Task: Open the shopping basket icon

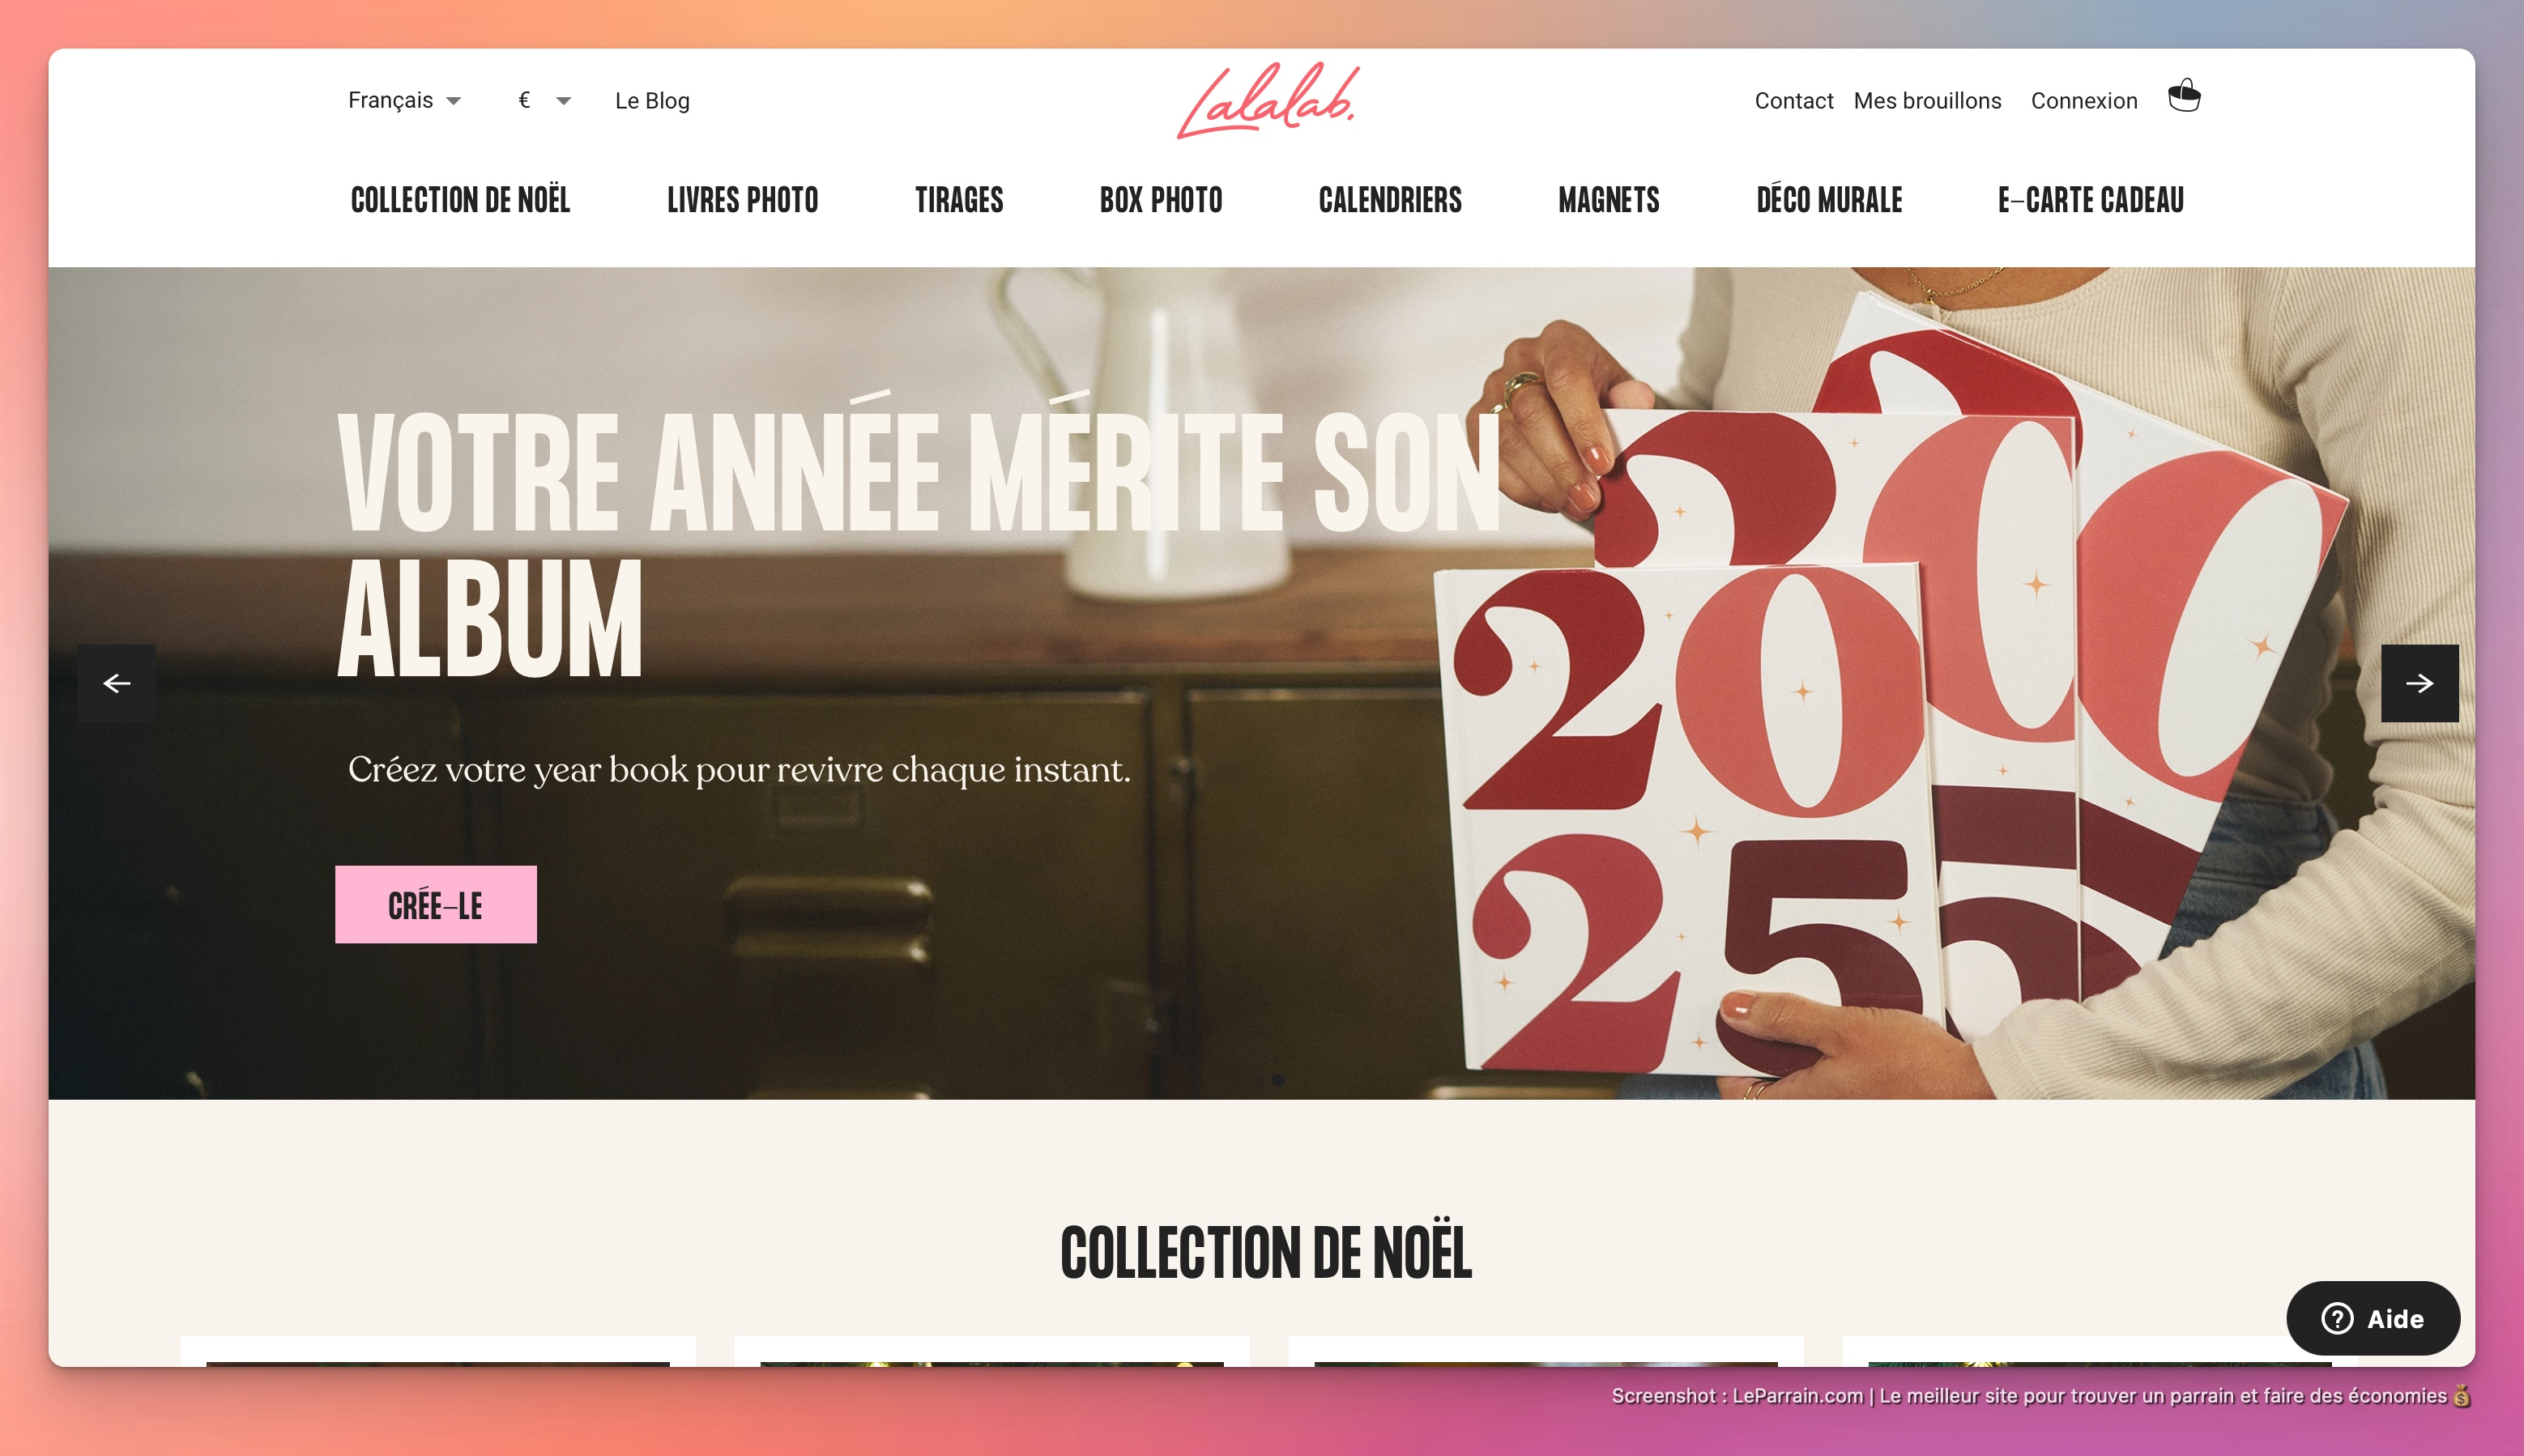Action: pyautogui.click(x=2184, y=97)
